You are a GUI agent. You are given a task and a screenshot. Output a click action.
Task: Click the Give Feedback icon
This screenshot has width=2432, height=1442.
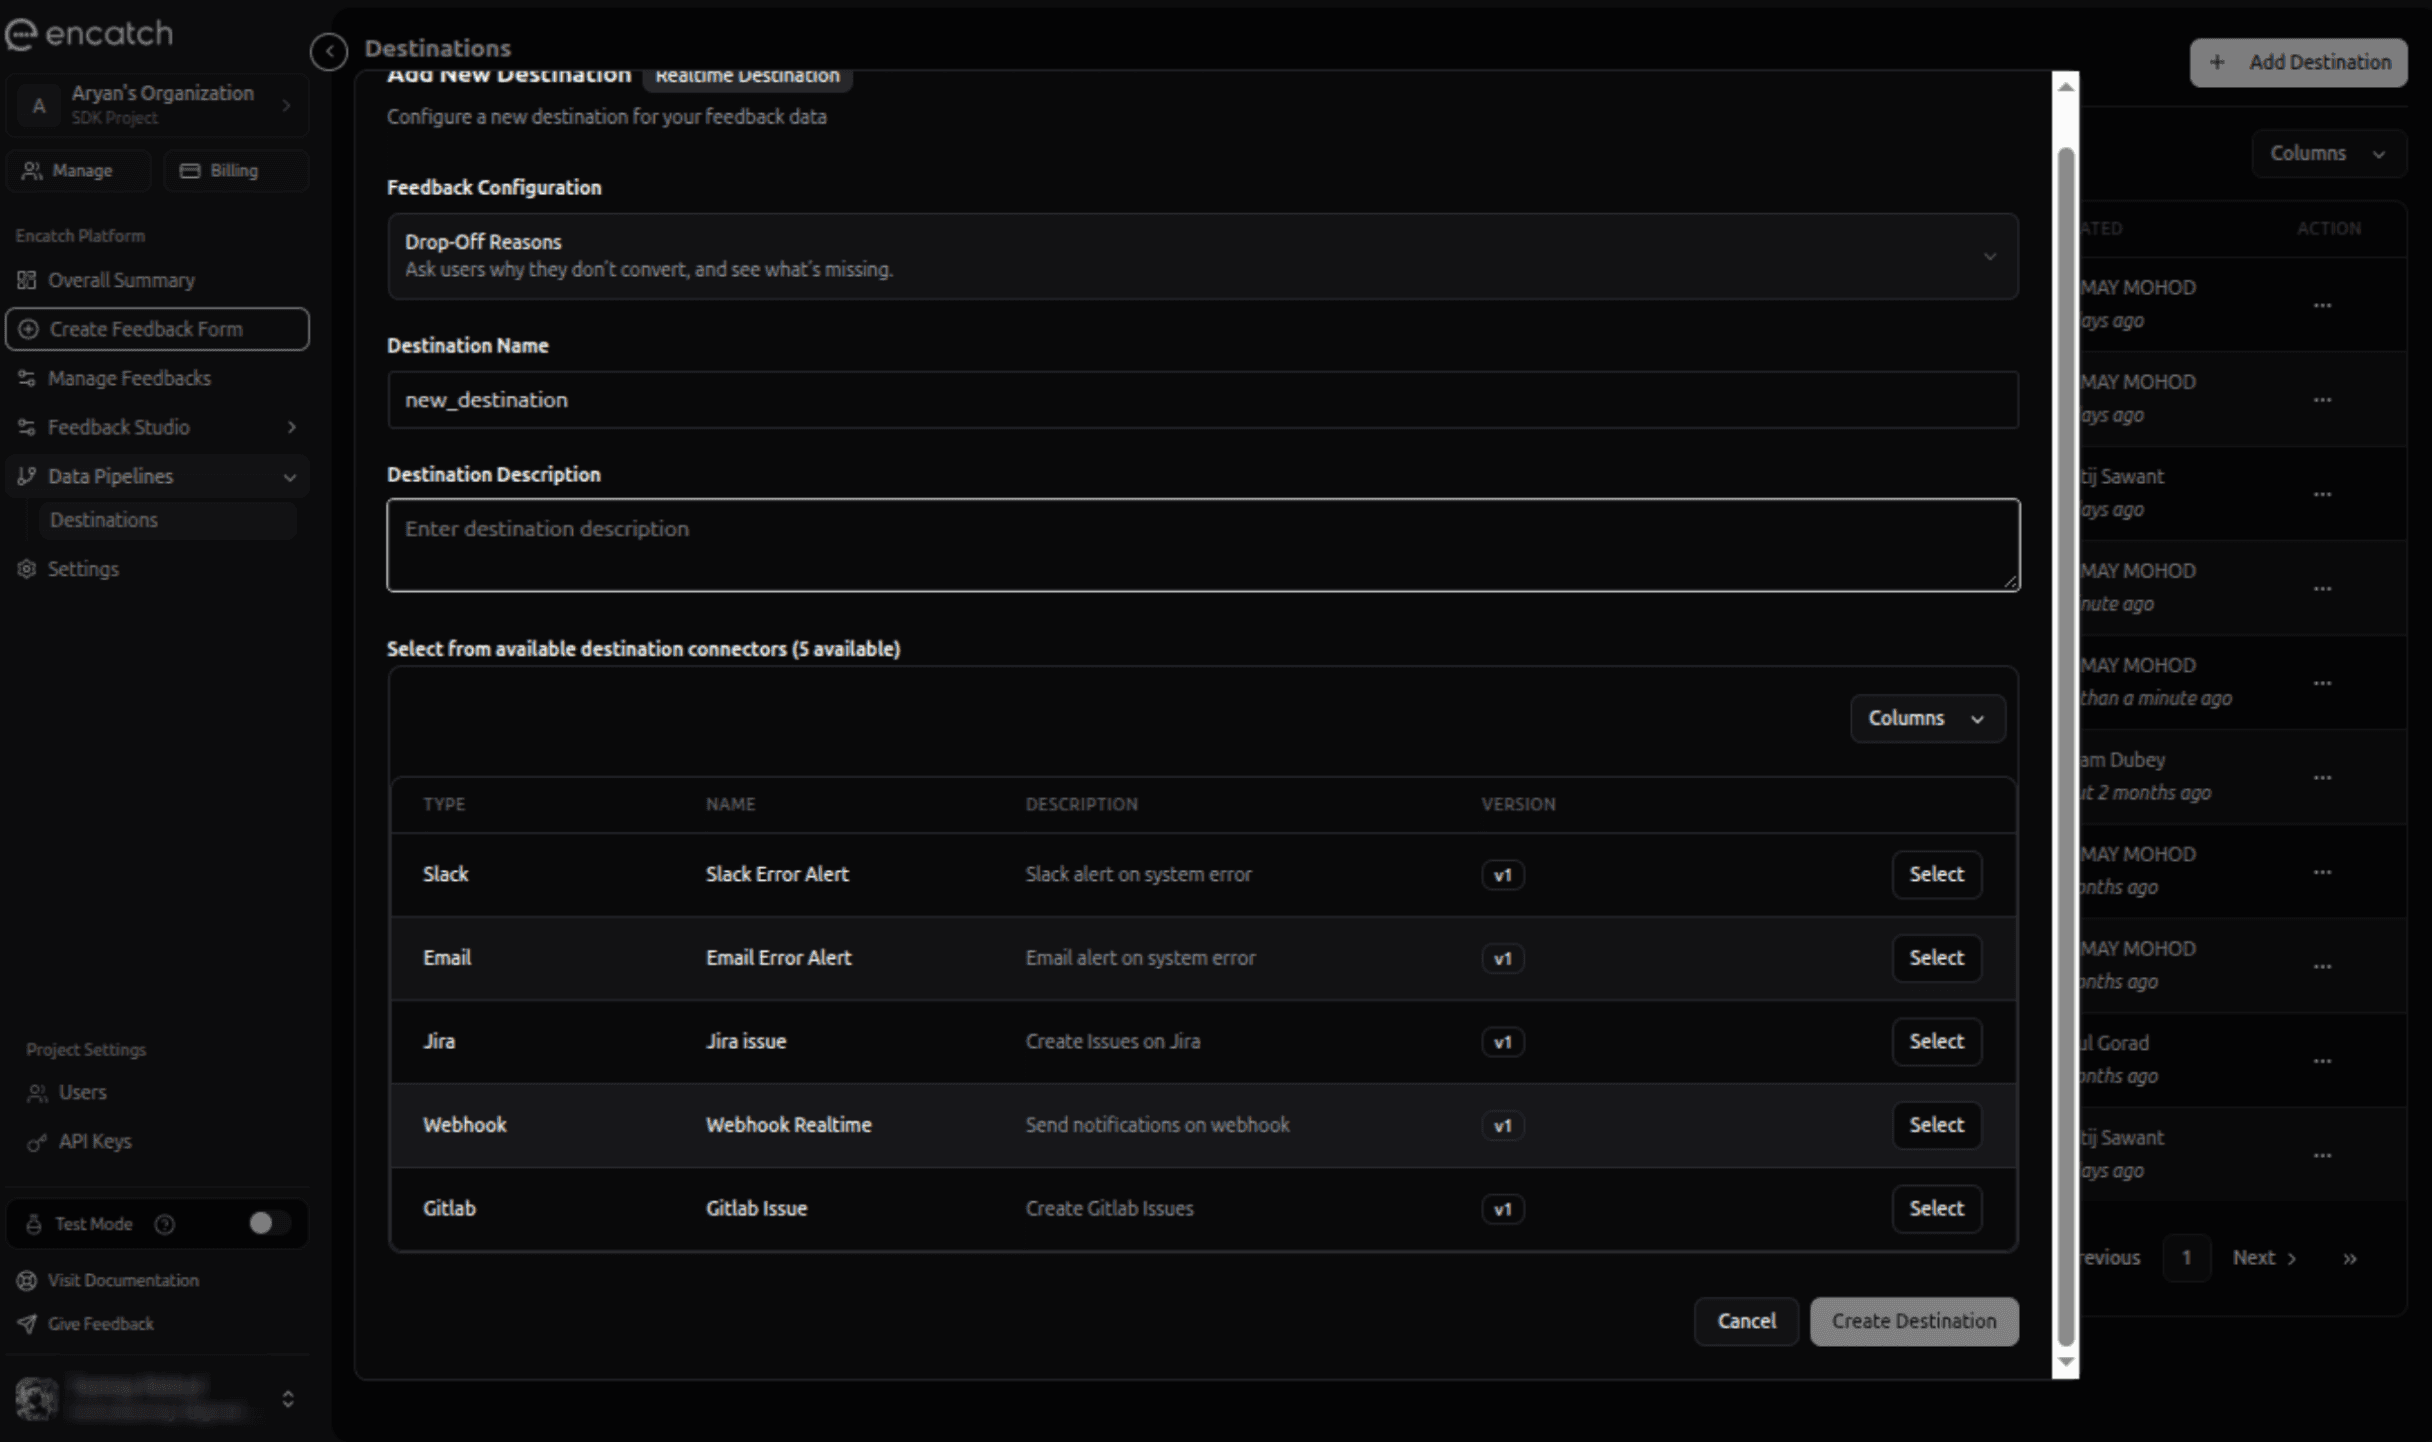coord(28,1322)
